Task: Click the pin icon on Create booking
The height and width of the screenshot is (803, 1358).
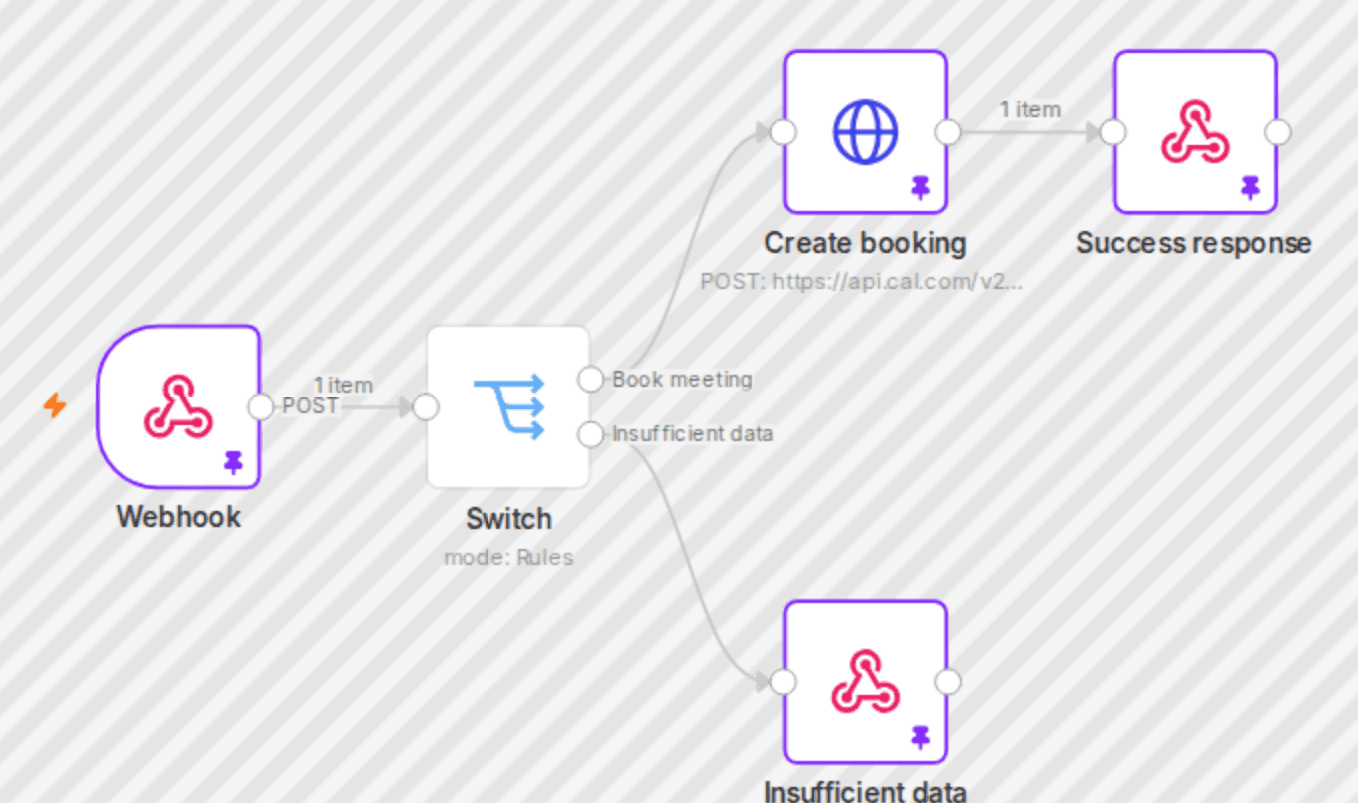Action: 920,187
